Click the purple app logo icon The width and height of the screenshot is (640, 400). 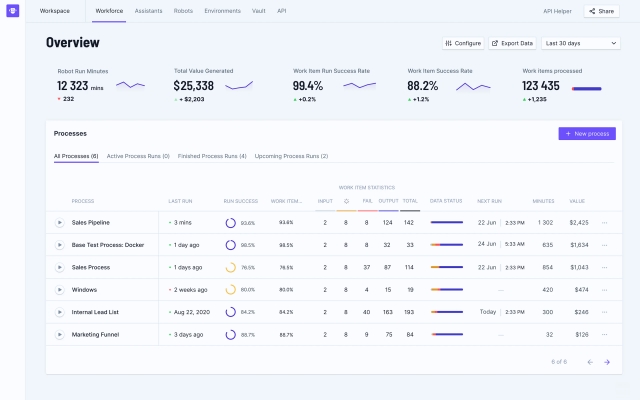tap(12, 11)
